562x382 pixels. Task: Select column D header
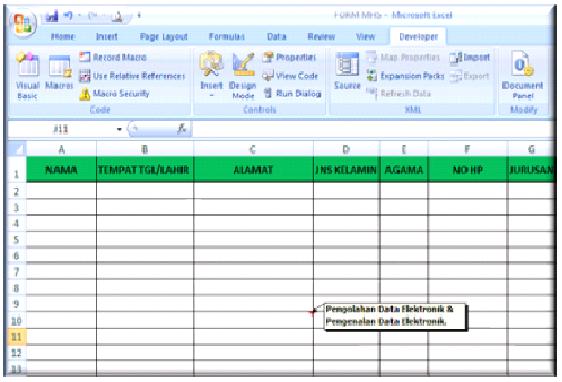click(x=346, y=149)
